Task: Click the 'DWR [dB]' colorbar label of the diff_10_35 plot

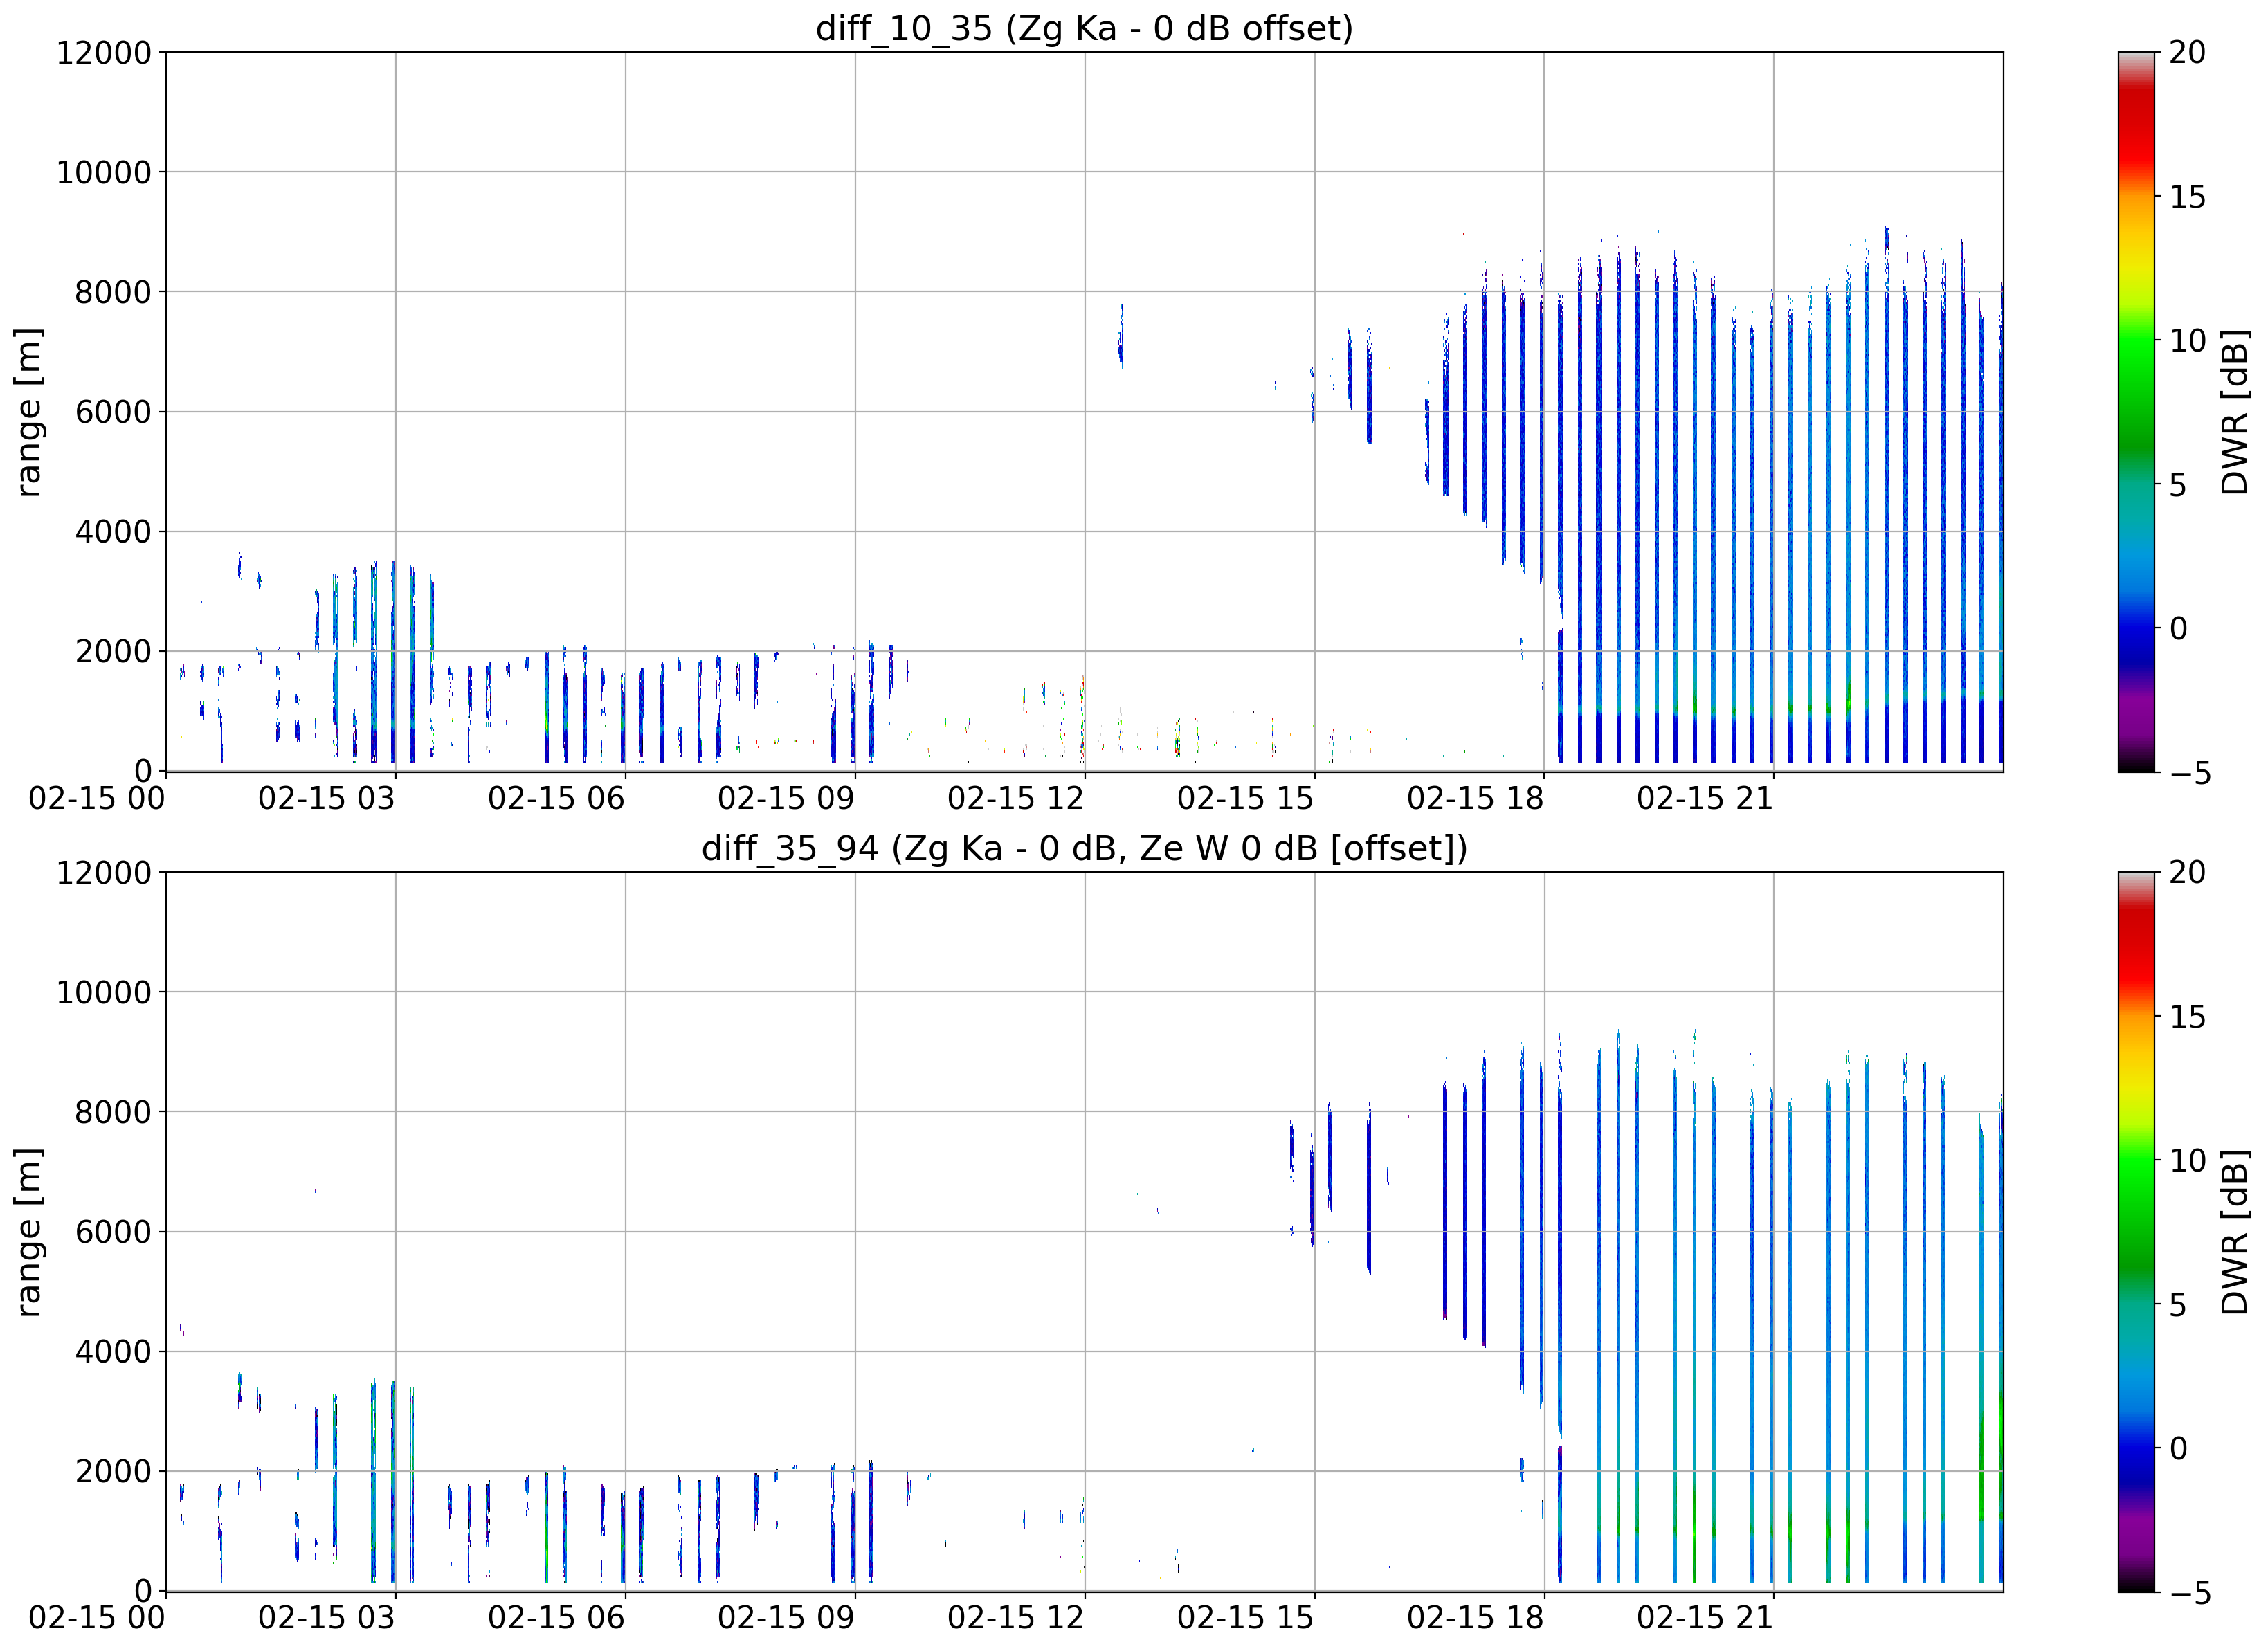Action: click(x=2234, y=412)
